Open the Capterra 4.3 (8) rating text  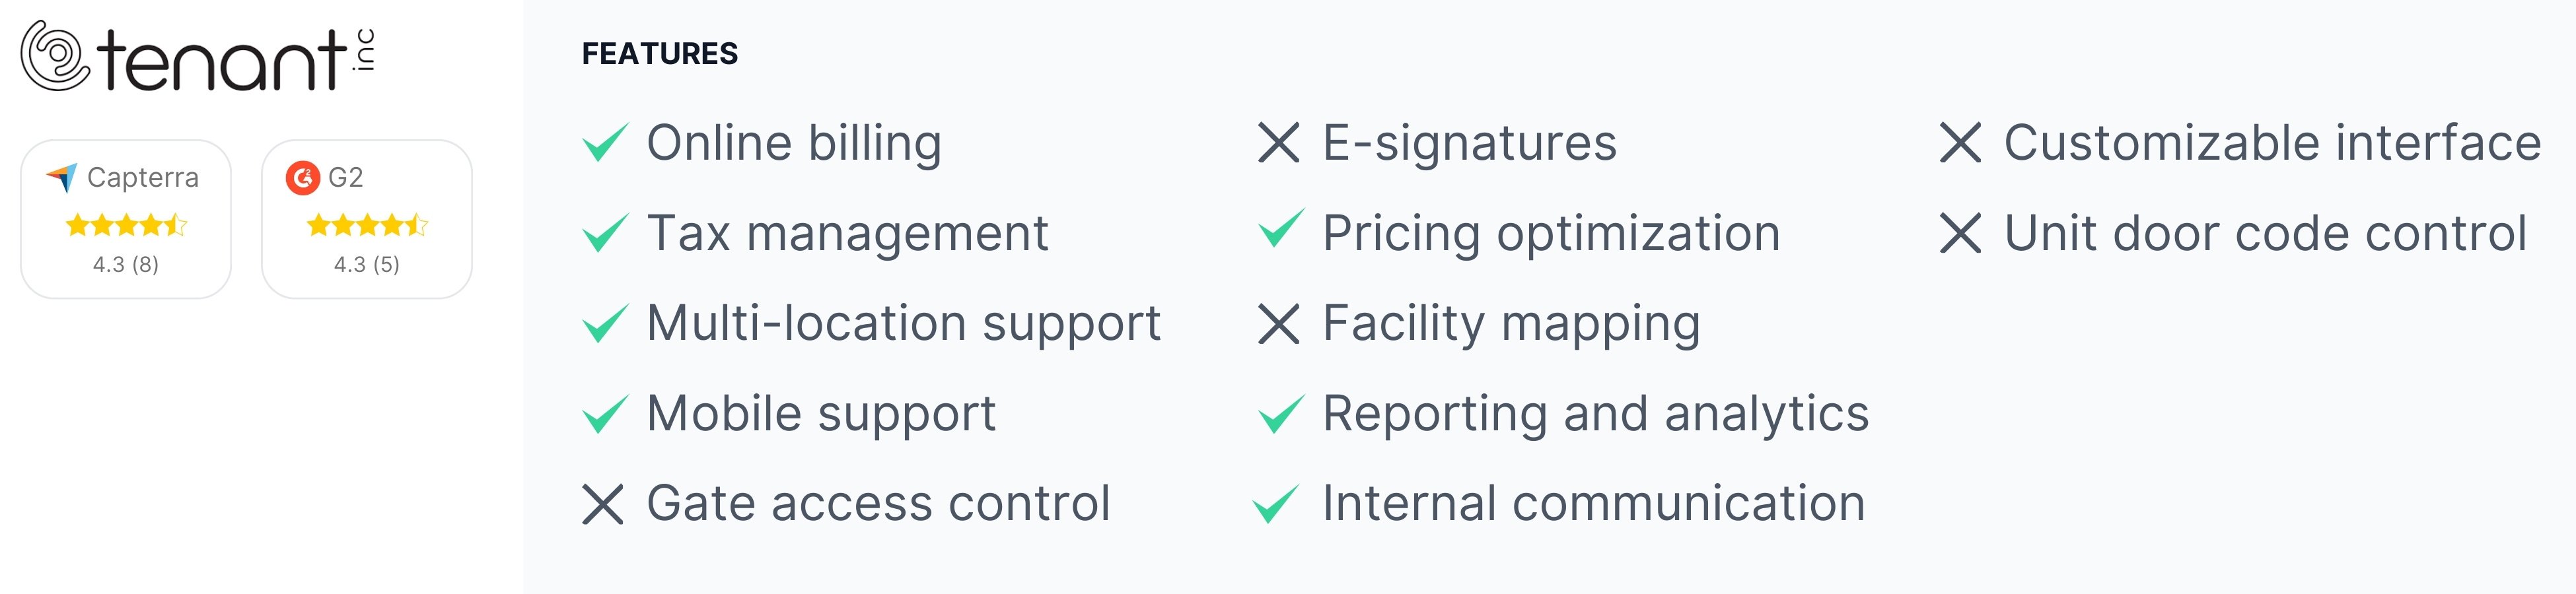tap(126, 265)
